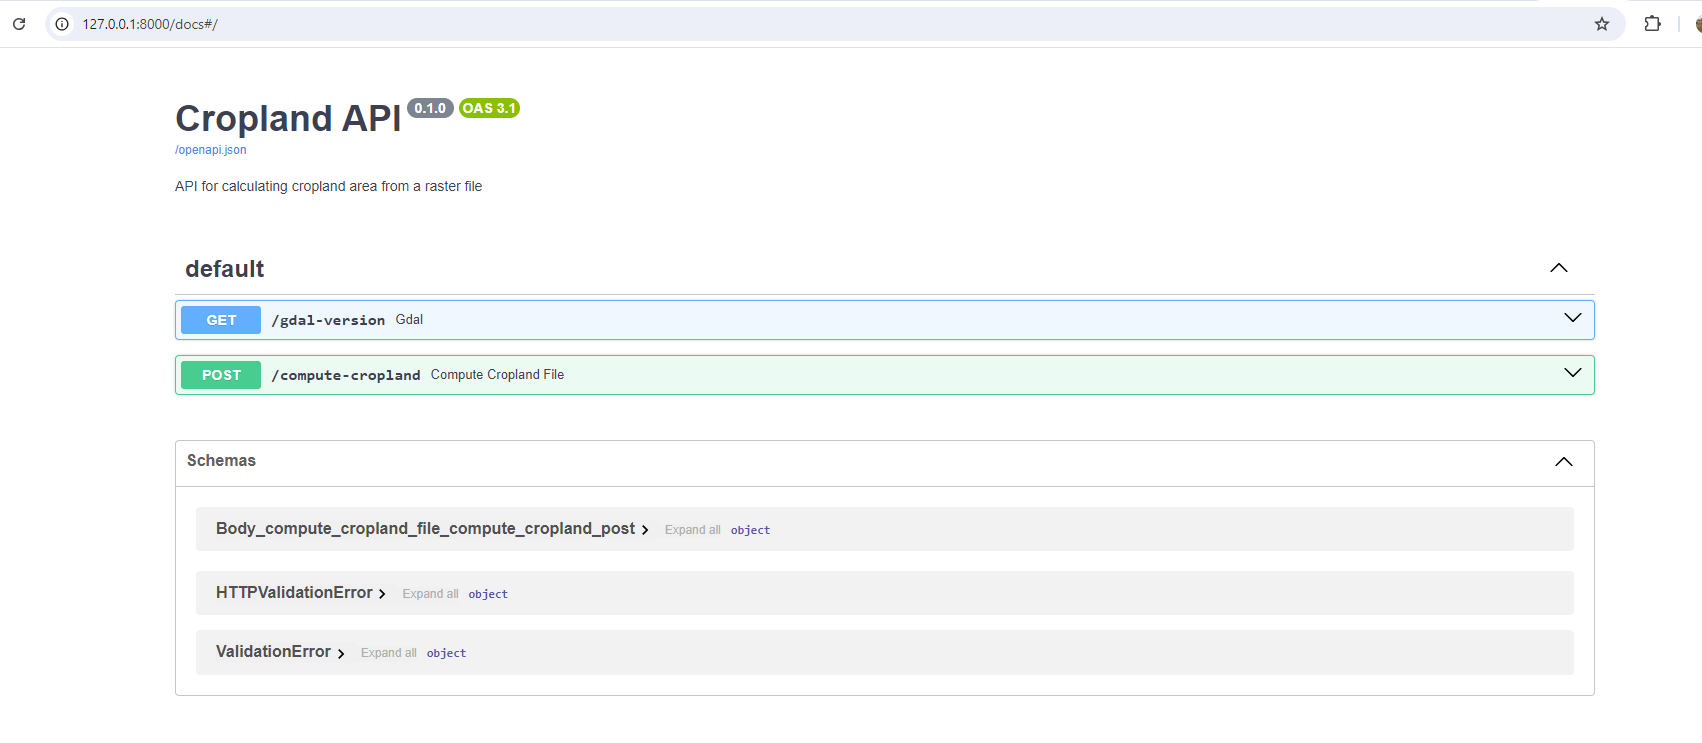Open the /gdal-version path text
Screen dimensions: 1702x743
click(328, 320)
